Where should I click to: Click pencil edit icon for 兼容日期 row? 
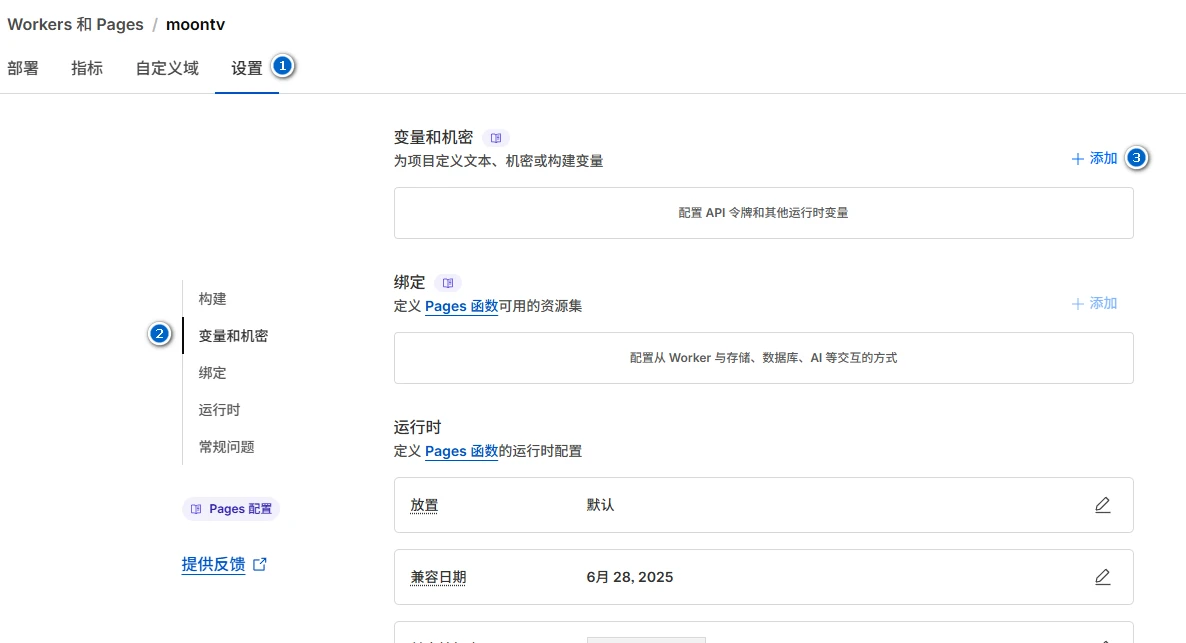point(1102,577)
